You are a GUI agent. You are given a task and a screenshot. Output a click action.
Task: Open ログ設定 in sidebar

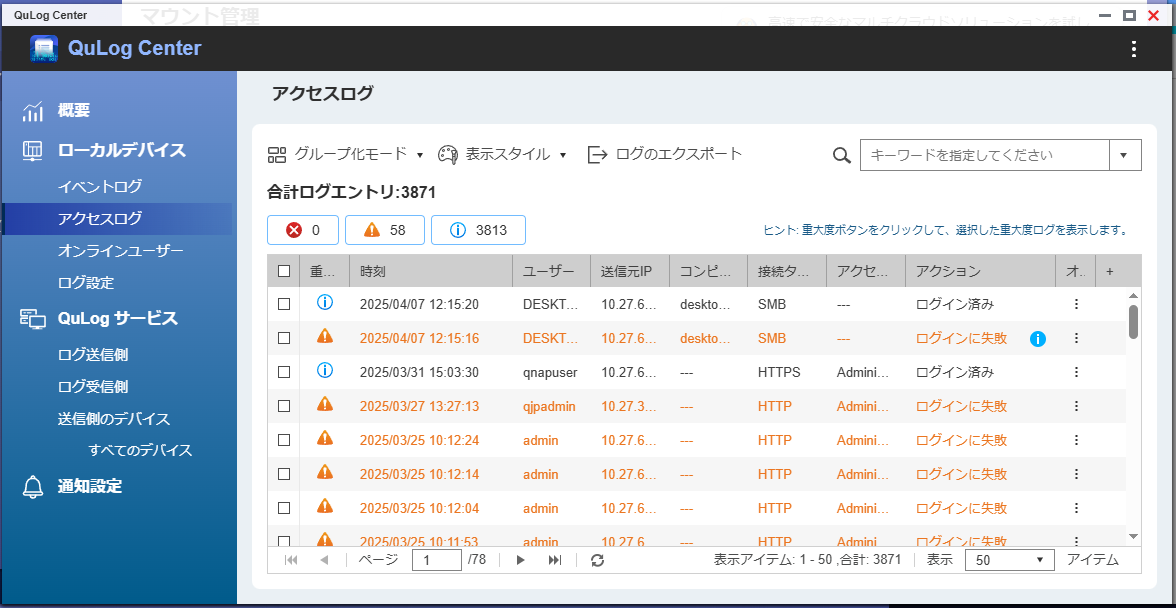coord(86,283)
